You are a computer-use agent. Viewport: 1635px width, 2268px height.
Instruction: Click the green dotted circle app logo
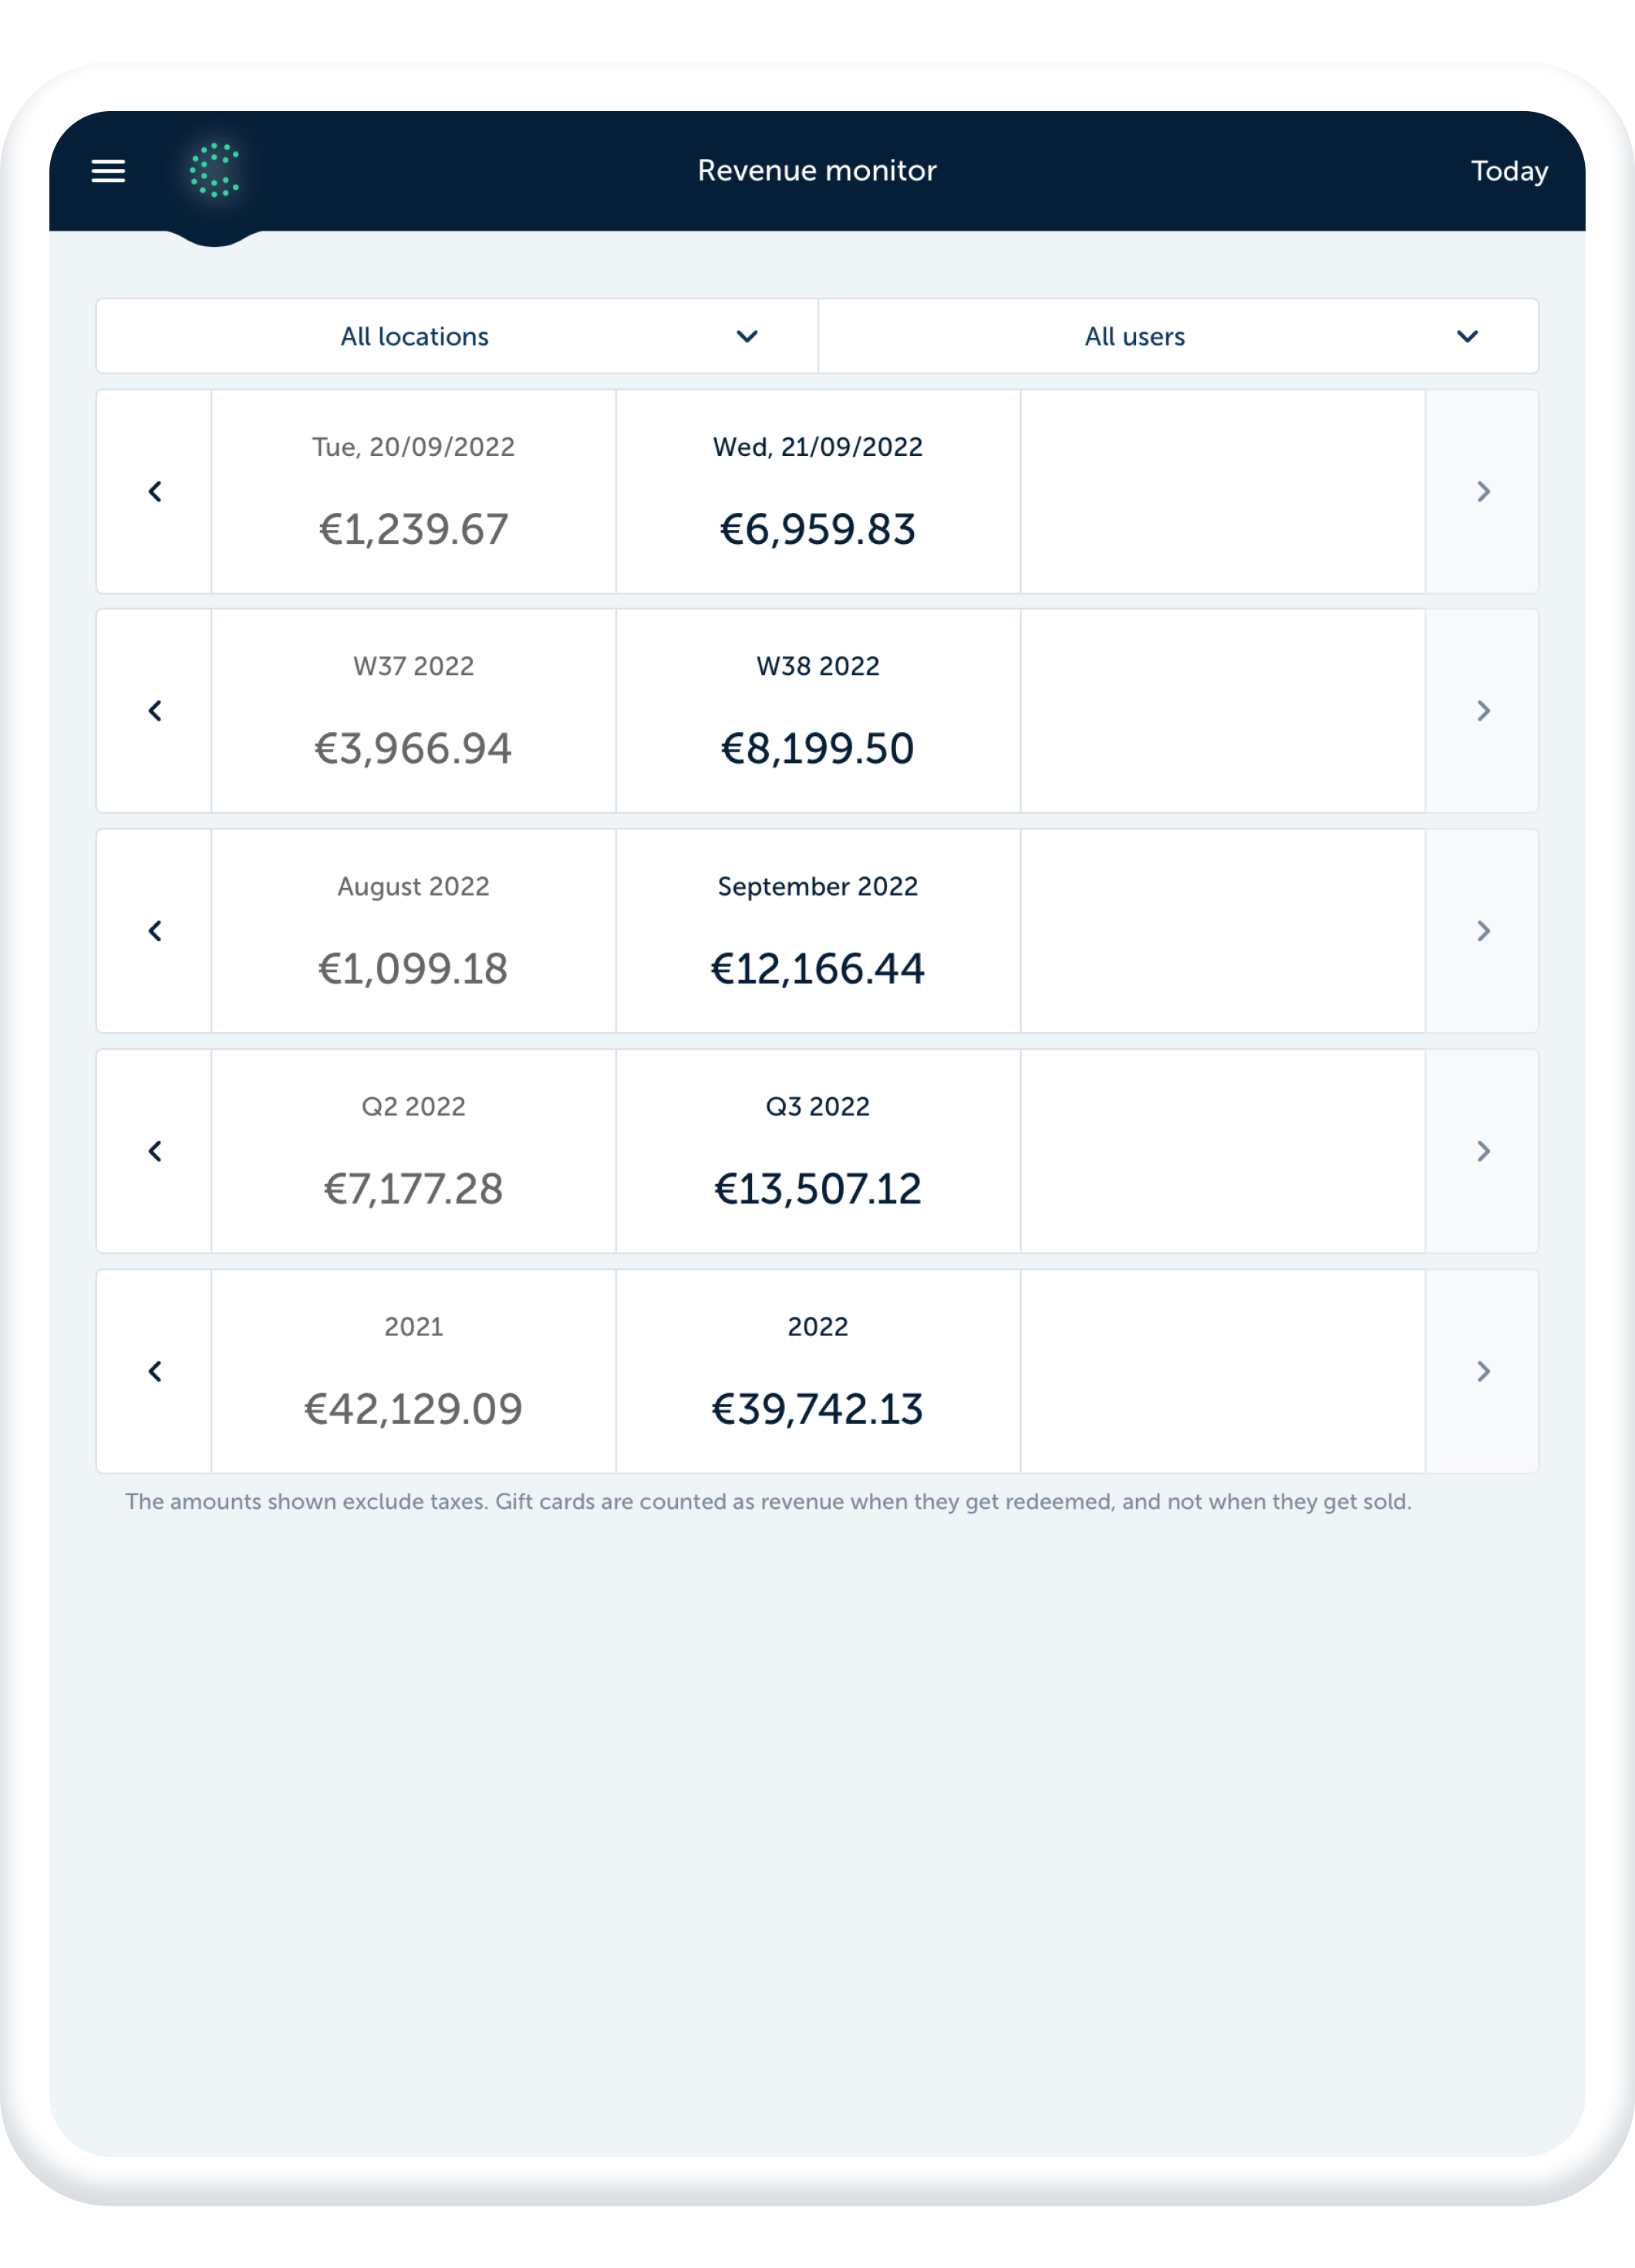[x=214, y=171]
